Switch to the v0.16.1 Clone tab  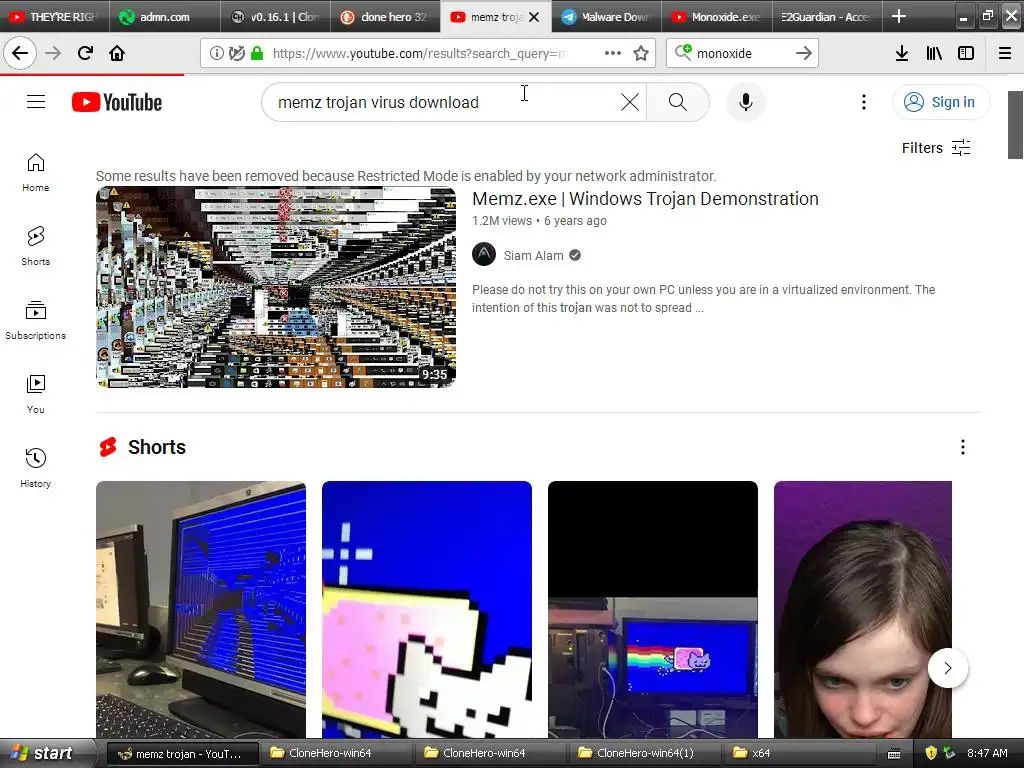275,16
